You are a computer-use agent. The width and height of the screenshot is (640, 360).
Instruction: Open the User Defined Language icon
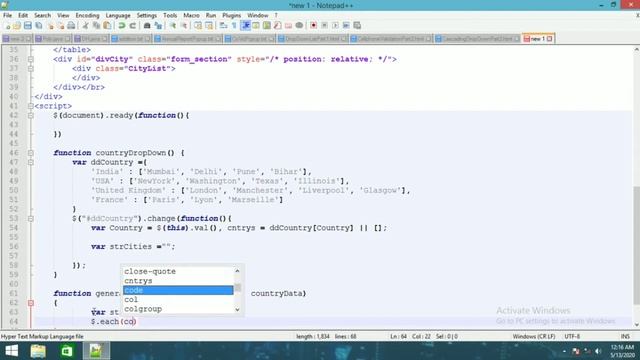pos(256,25)
